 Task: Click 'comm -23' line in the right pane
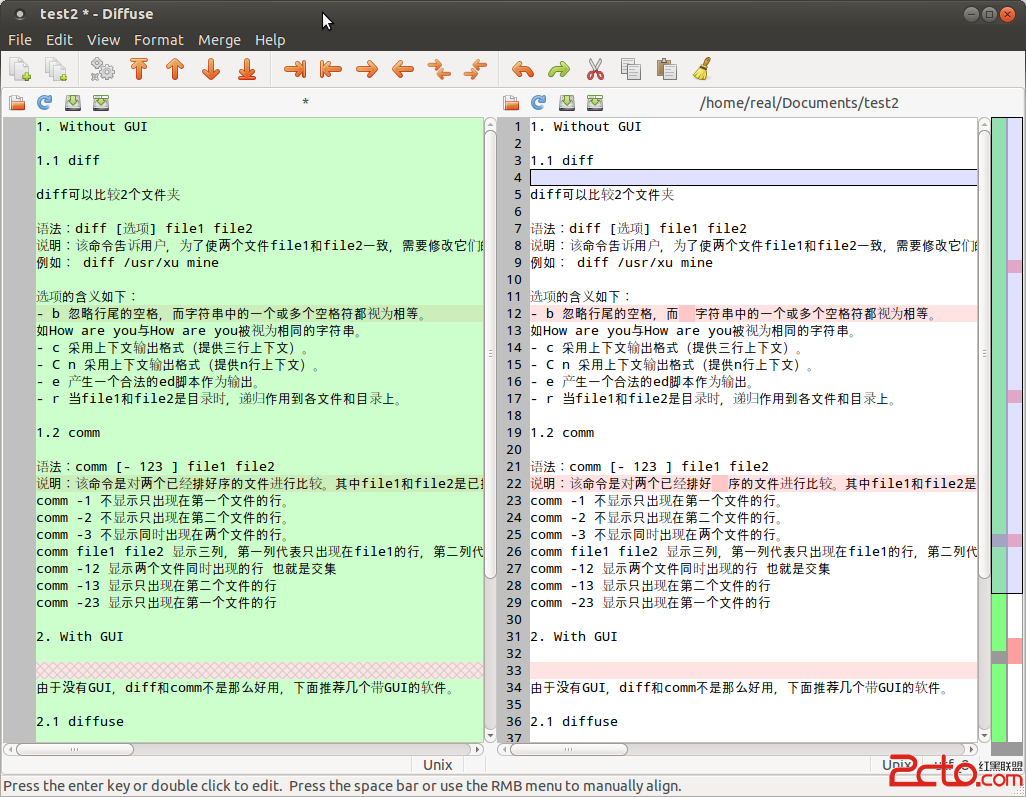pos(650,603)
